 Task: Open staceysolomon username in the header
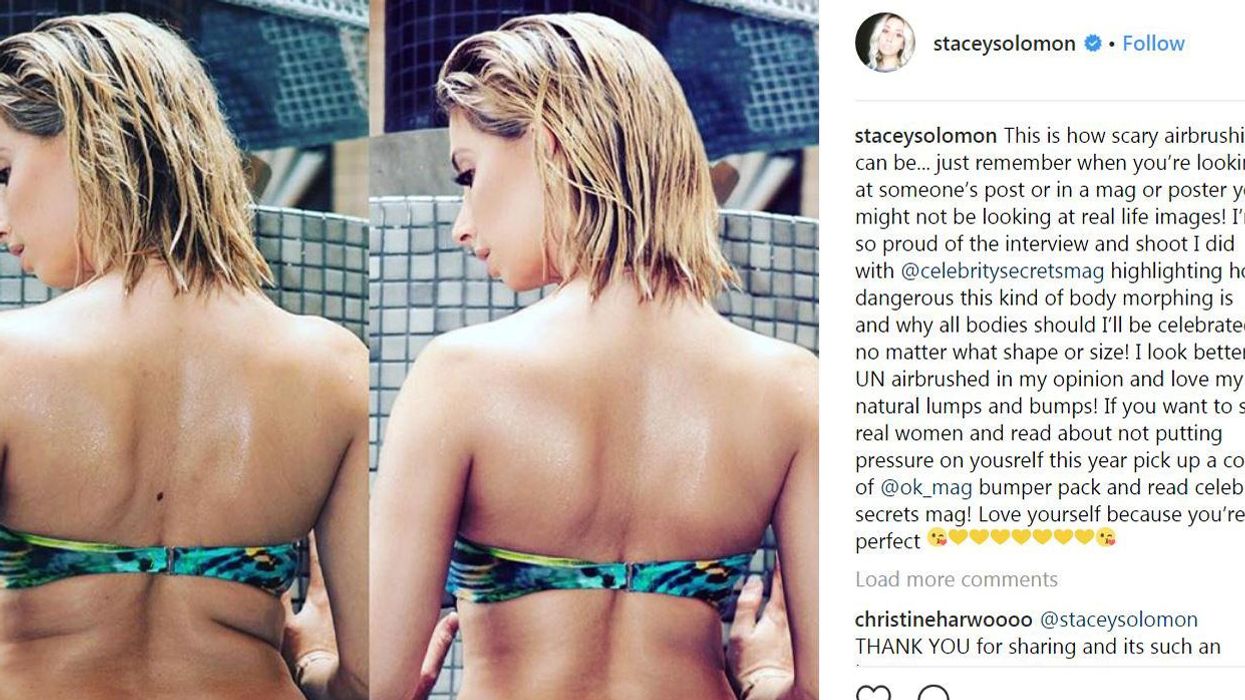point(1004,43)
